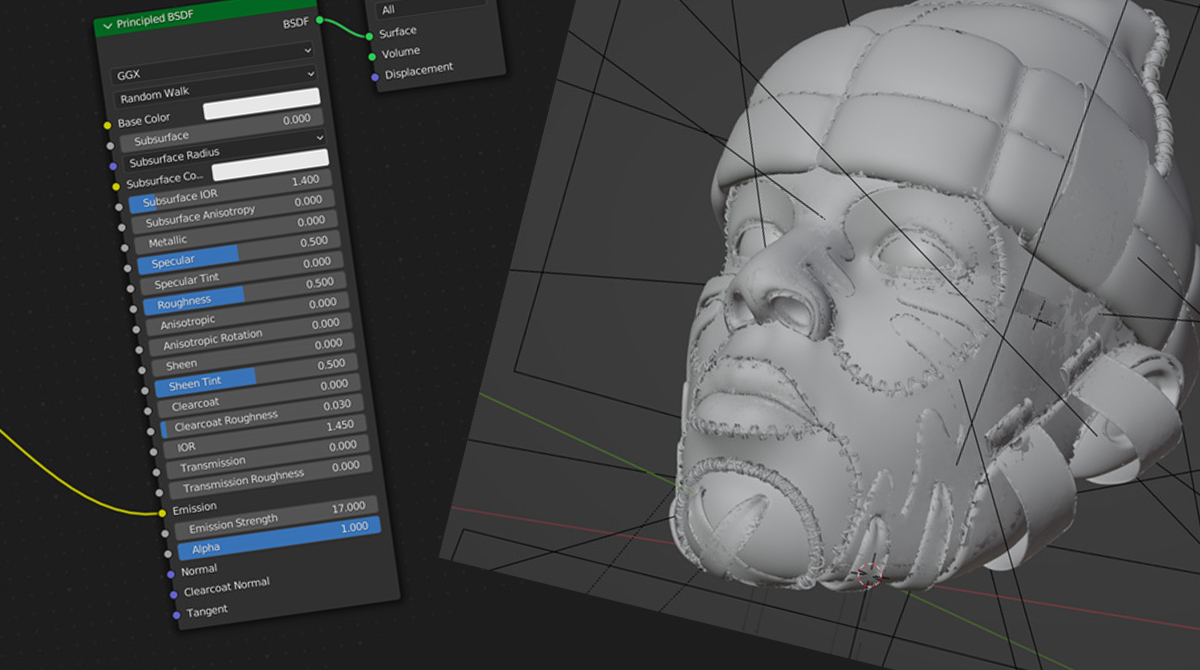Click the 3D cursor in the viewport
The width and height of the screenshot is (1200, 670).
869,576
